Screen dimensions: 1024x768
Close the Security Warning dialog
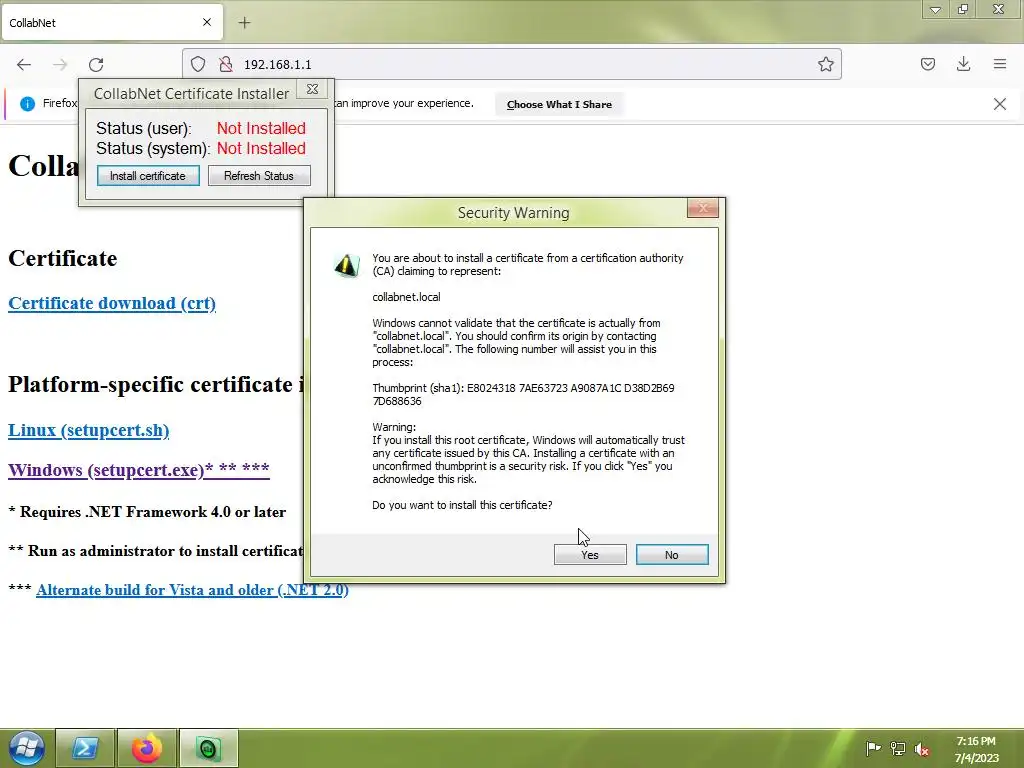(703, 208)
